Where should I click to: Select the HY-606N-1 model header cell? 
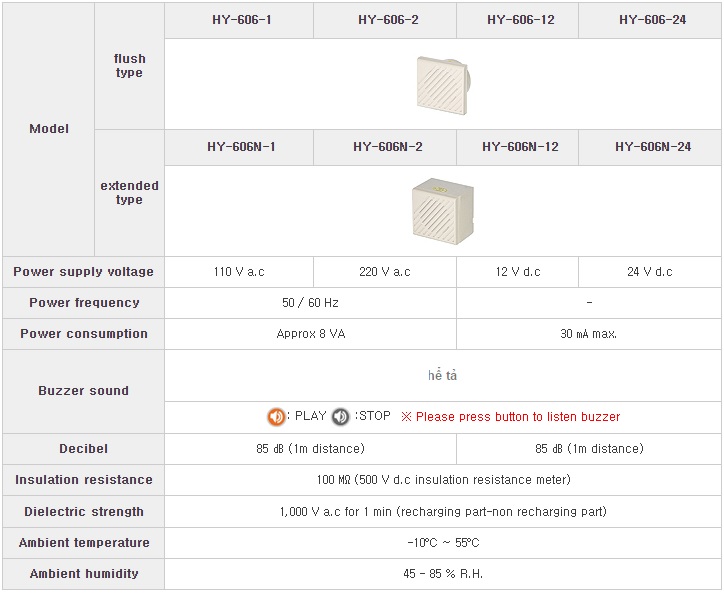(239, 148)
